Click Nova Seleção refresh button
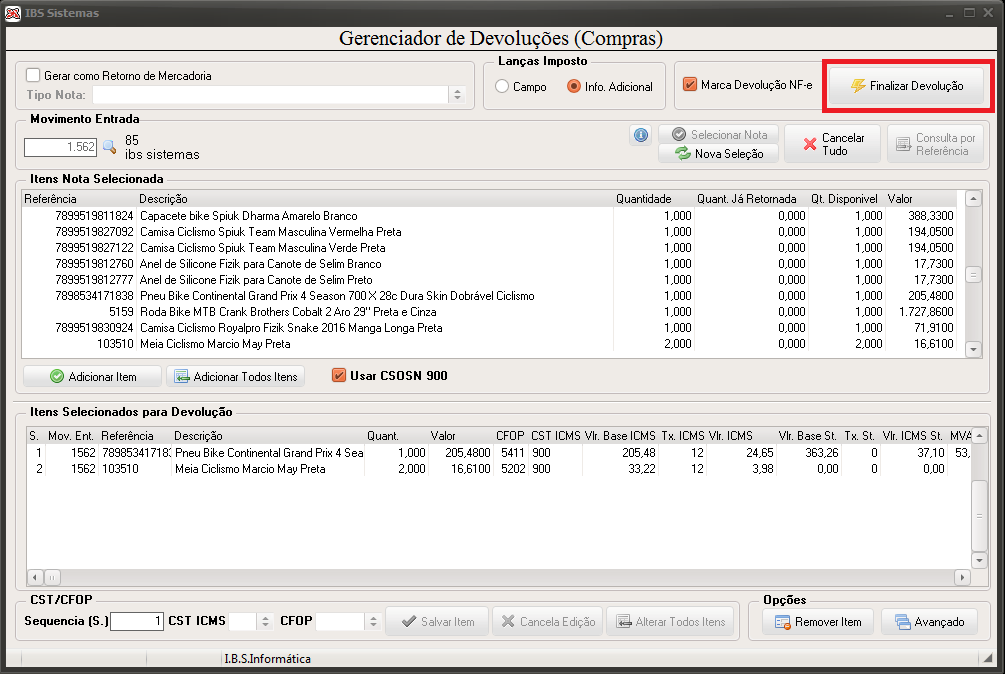Screen dimensions: 1005x674 tap(719, 154)
